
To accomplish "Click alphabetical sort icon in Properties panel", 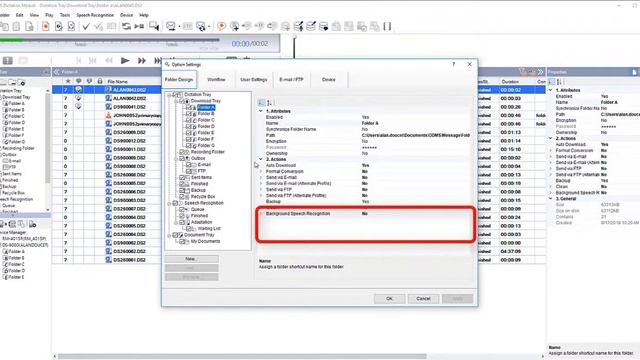I will (560, 82).
